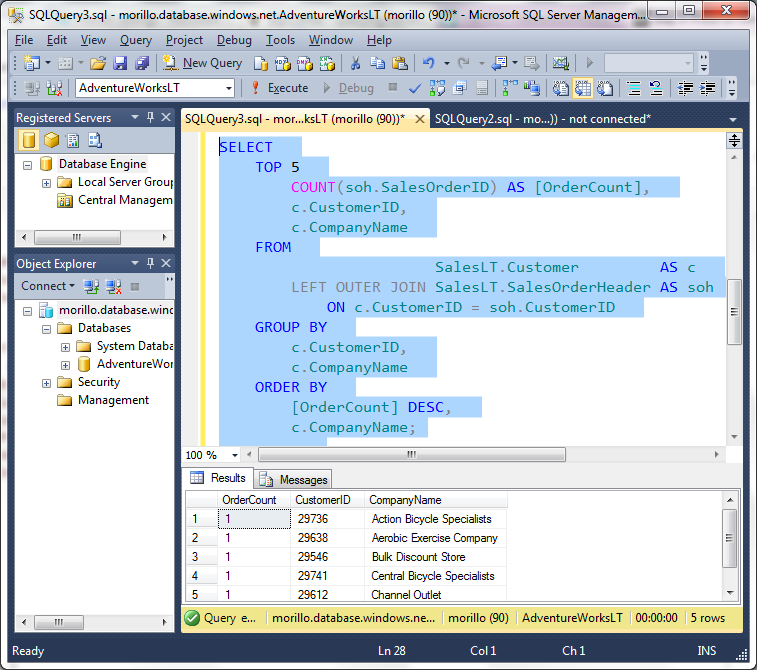Switch to the Messages tab
This screenshot has width=757, height=670.
click(294, 479)
